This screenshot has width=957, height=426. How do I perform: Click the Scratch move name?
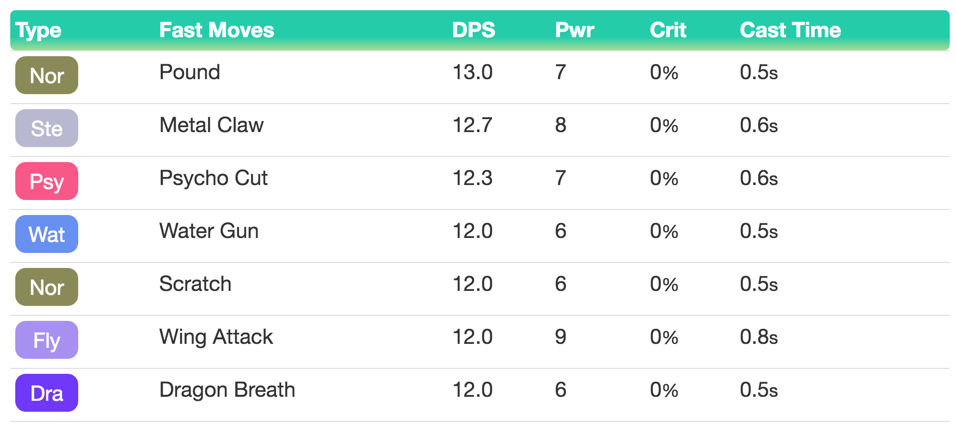click(x=195, y=284)
